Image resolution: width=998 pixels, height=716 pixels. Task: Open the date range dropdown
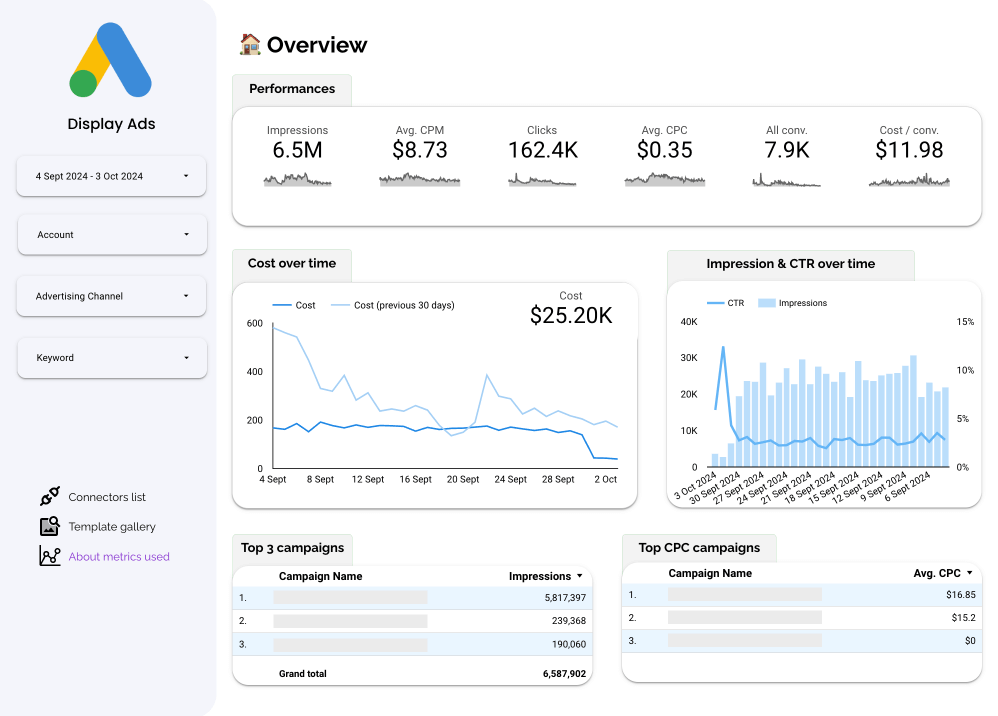(x=111, y=176)
